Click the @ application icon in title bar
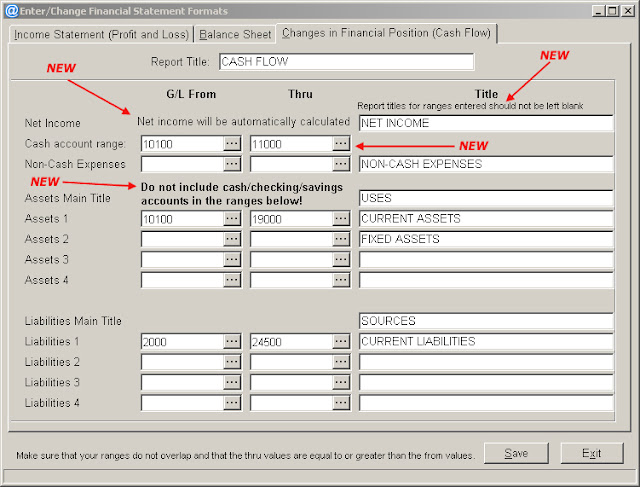 click(12, 11)
